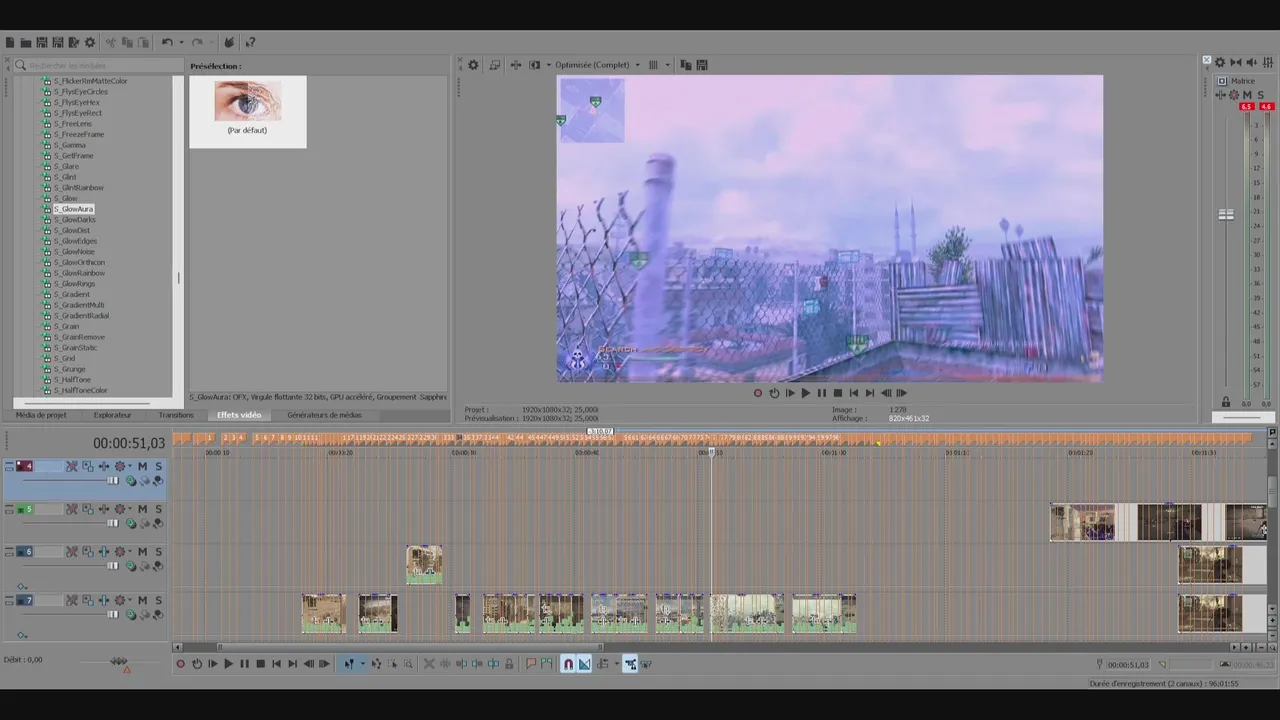Click the track 4 opacity slider handle
This screenshot has width=1280, height=720.
(x=113, y=481)
